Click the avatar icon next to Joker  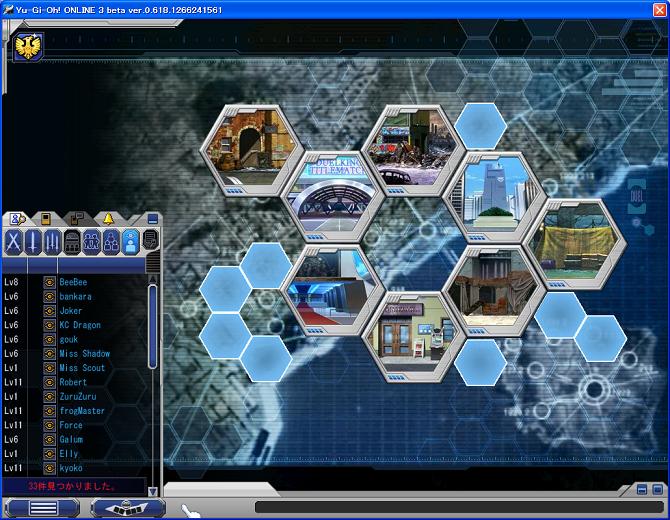click(50, 311)
